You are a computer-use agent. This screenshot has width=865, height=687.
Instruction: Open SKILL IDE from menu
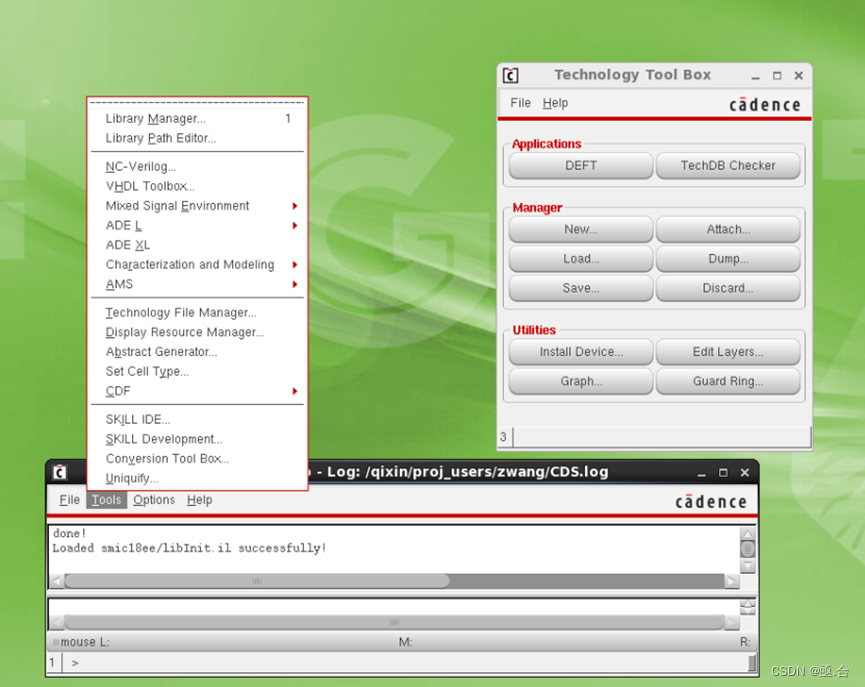click(x=197, y=419)
